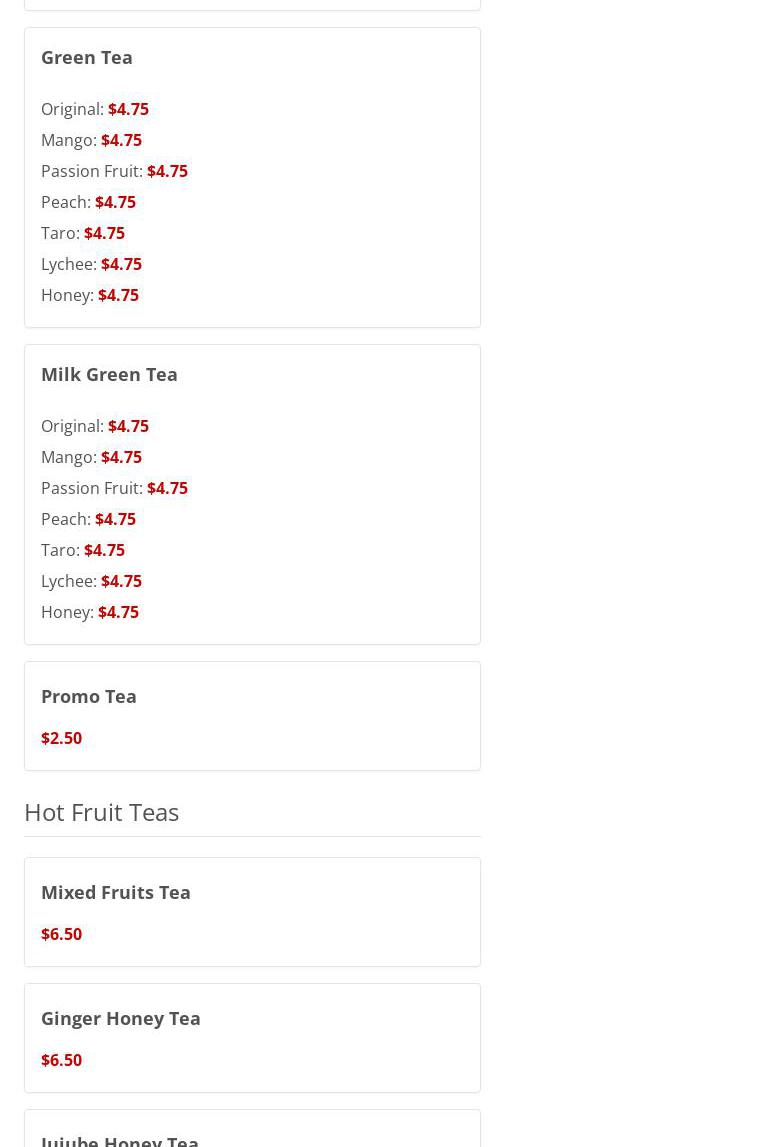The image size is (770, 1147).
Task: Open the Ginger Honey Tea item
Action: [x=252, y=1038]
